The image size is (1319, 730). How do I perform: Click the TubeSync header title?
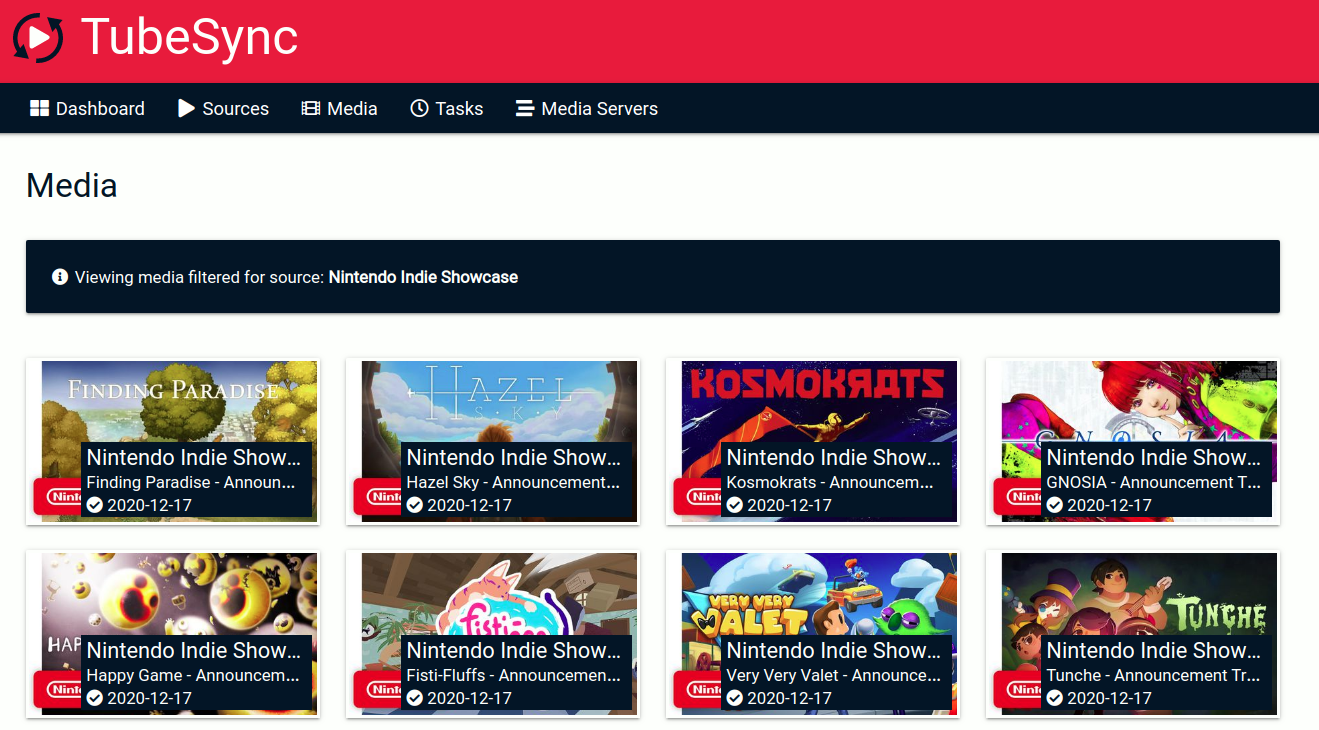(189, 38)
